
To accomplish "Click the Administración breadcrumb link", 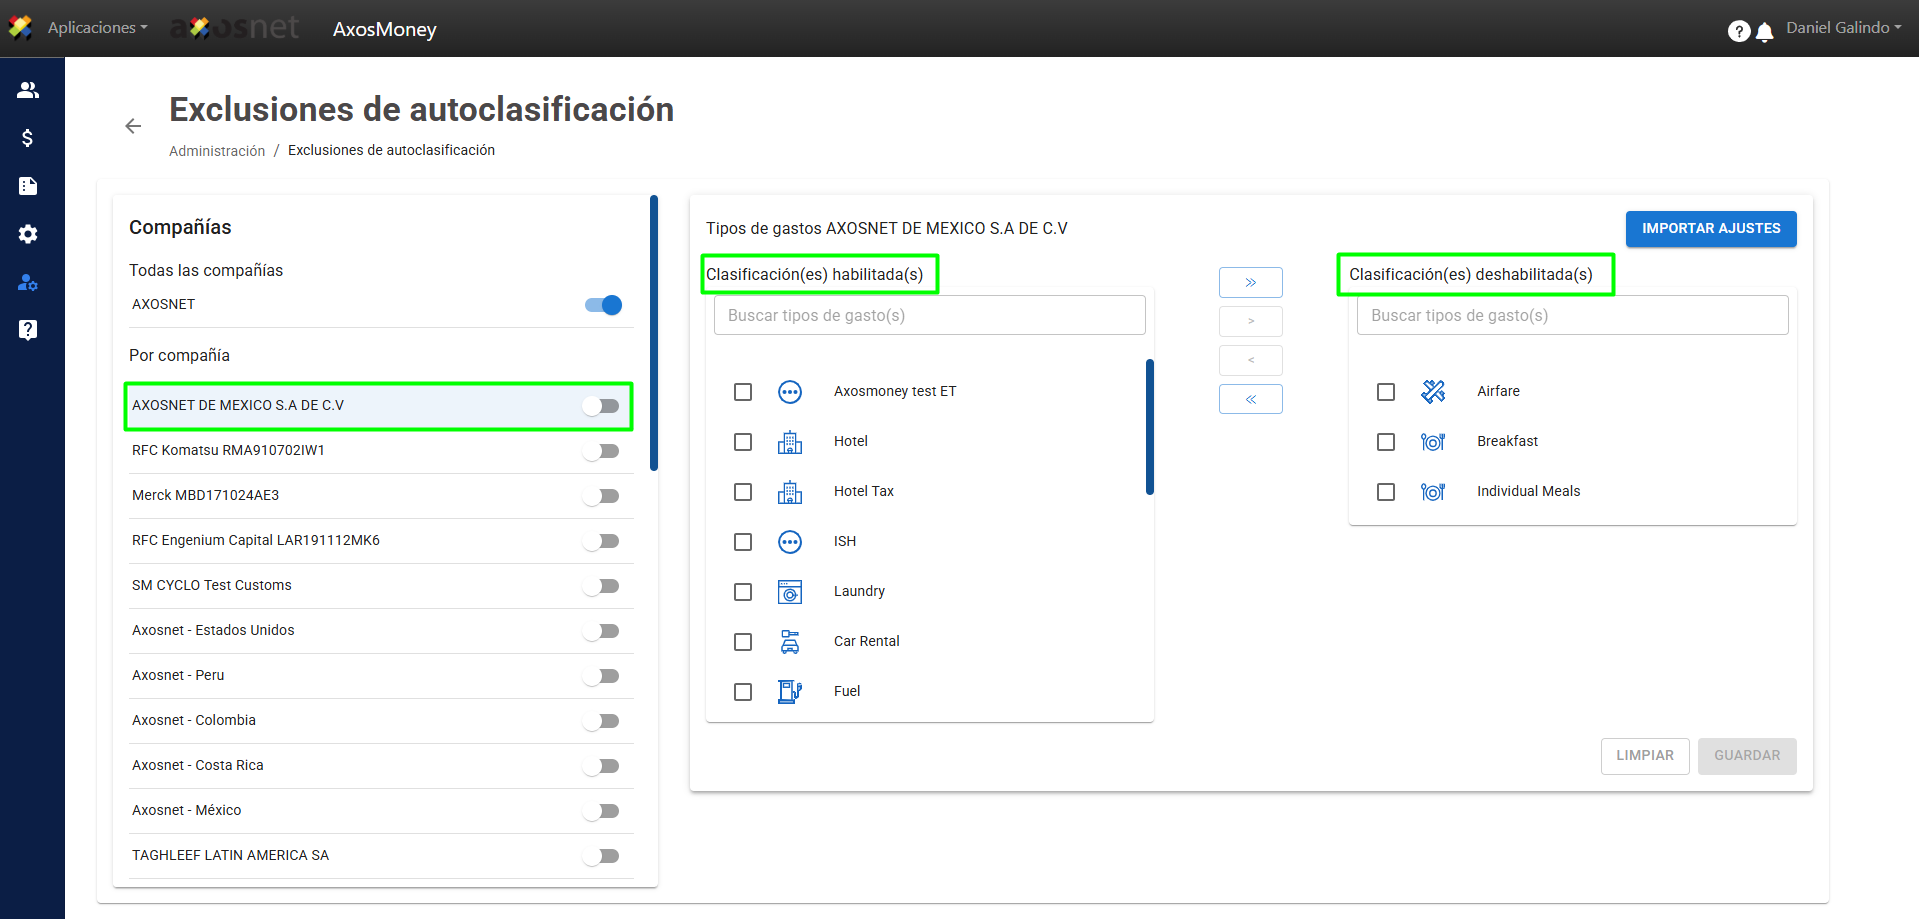I will click(217, 151).
